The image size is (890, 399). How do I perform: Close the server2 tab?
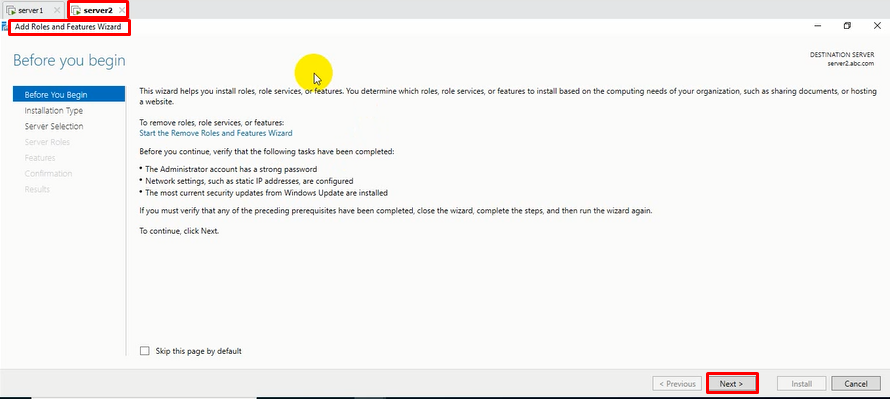click(x=121, y=10)
